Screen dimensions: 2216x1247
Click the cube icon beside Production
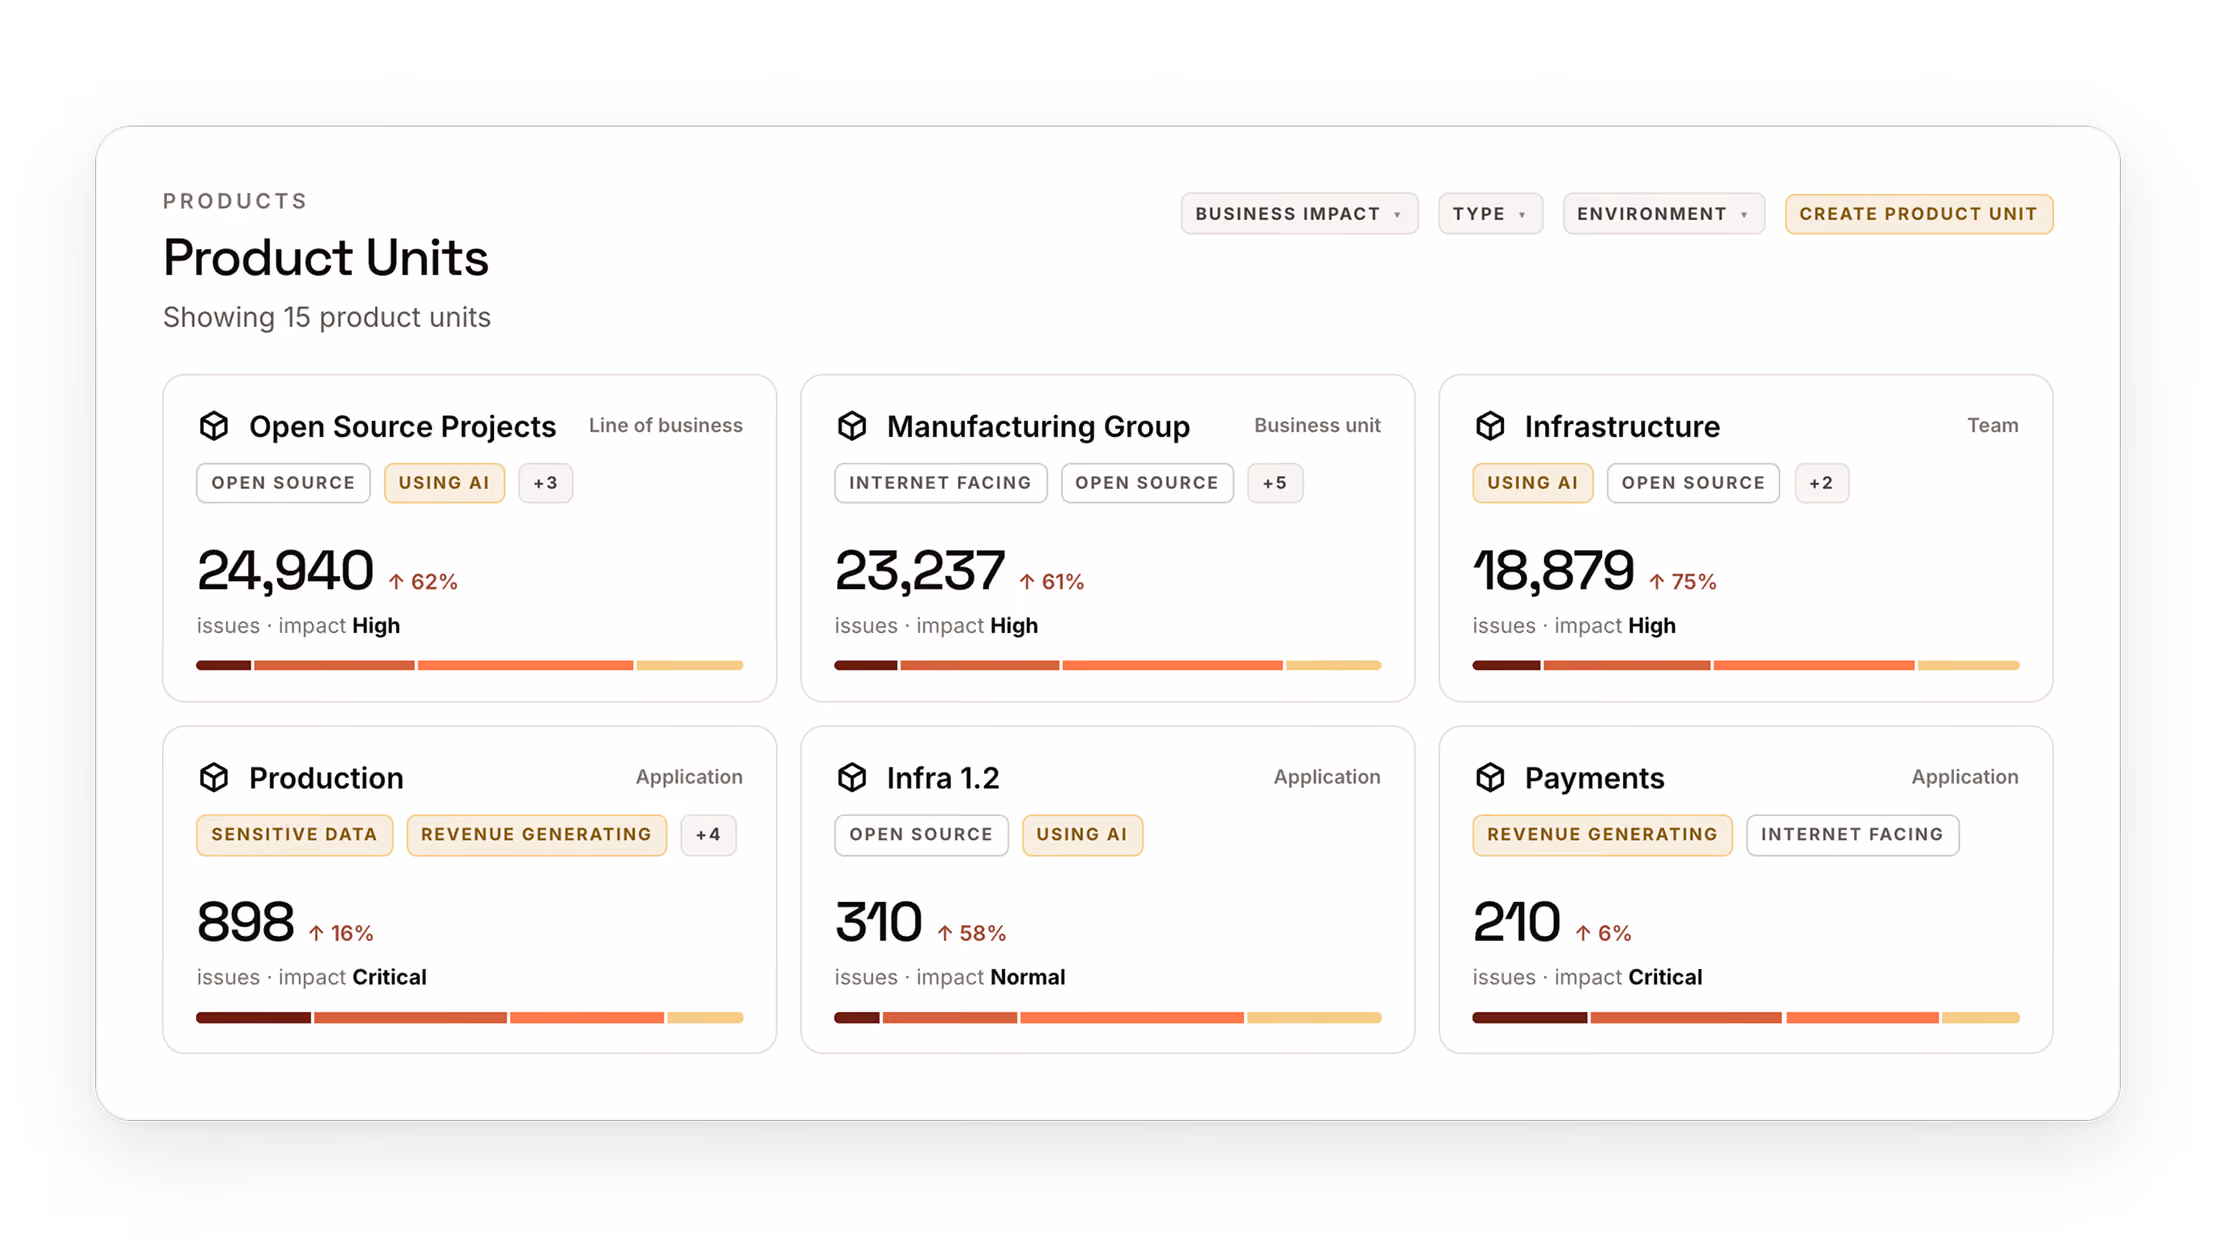pos(214,777)
